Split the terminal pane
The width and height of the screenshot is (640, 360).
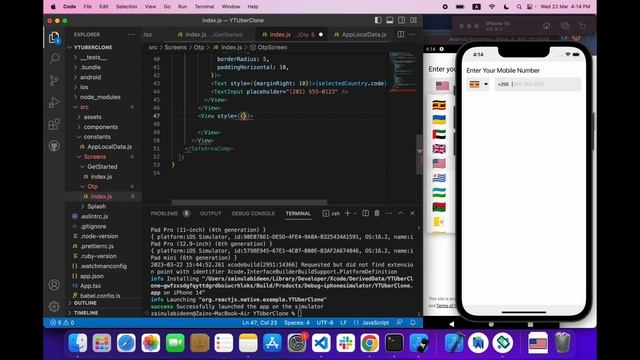pyautogui.click(x=365, y=213)
